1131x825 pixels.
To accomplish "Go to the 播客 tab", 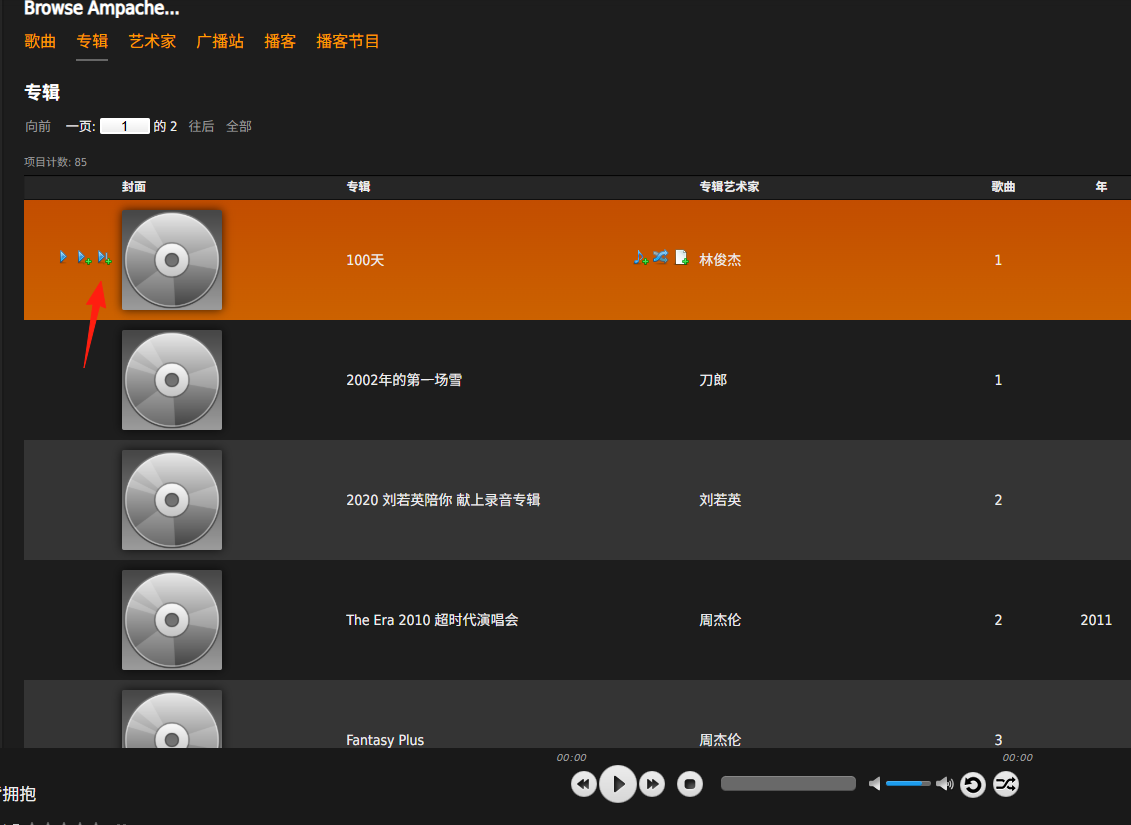I will click(x=280, y=41).
